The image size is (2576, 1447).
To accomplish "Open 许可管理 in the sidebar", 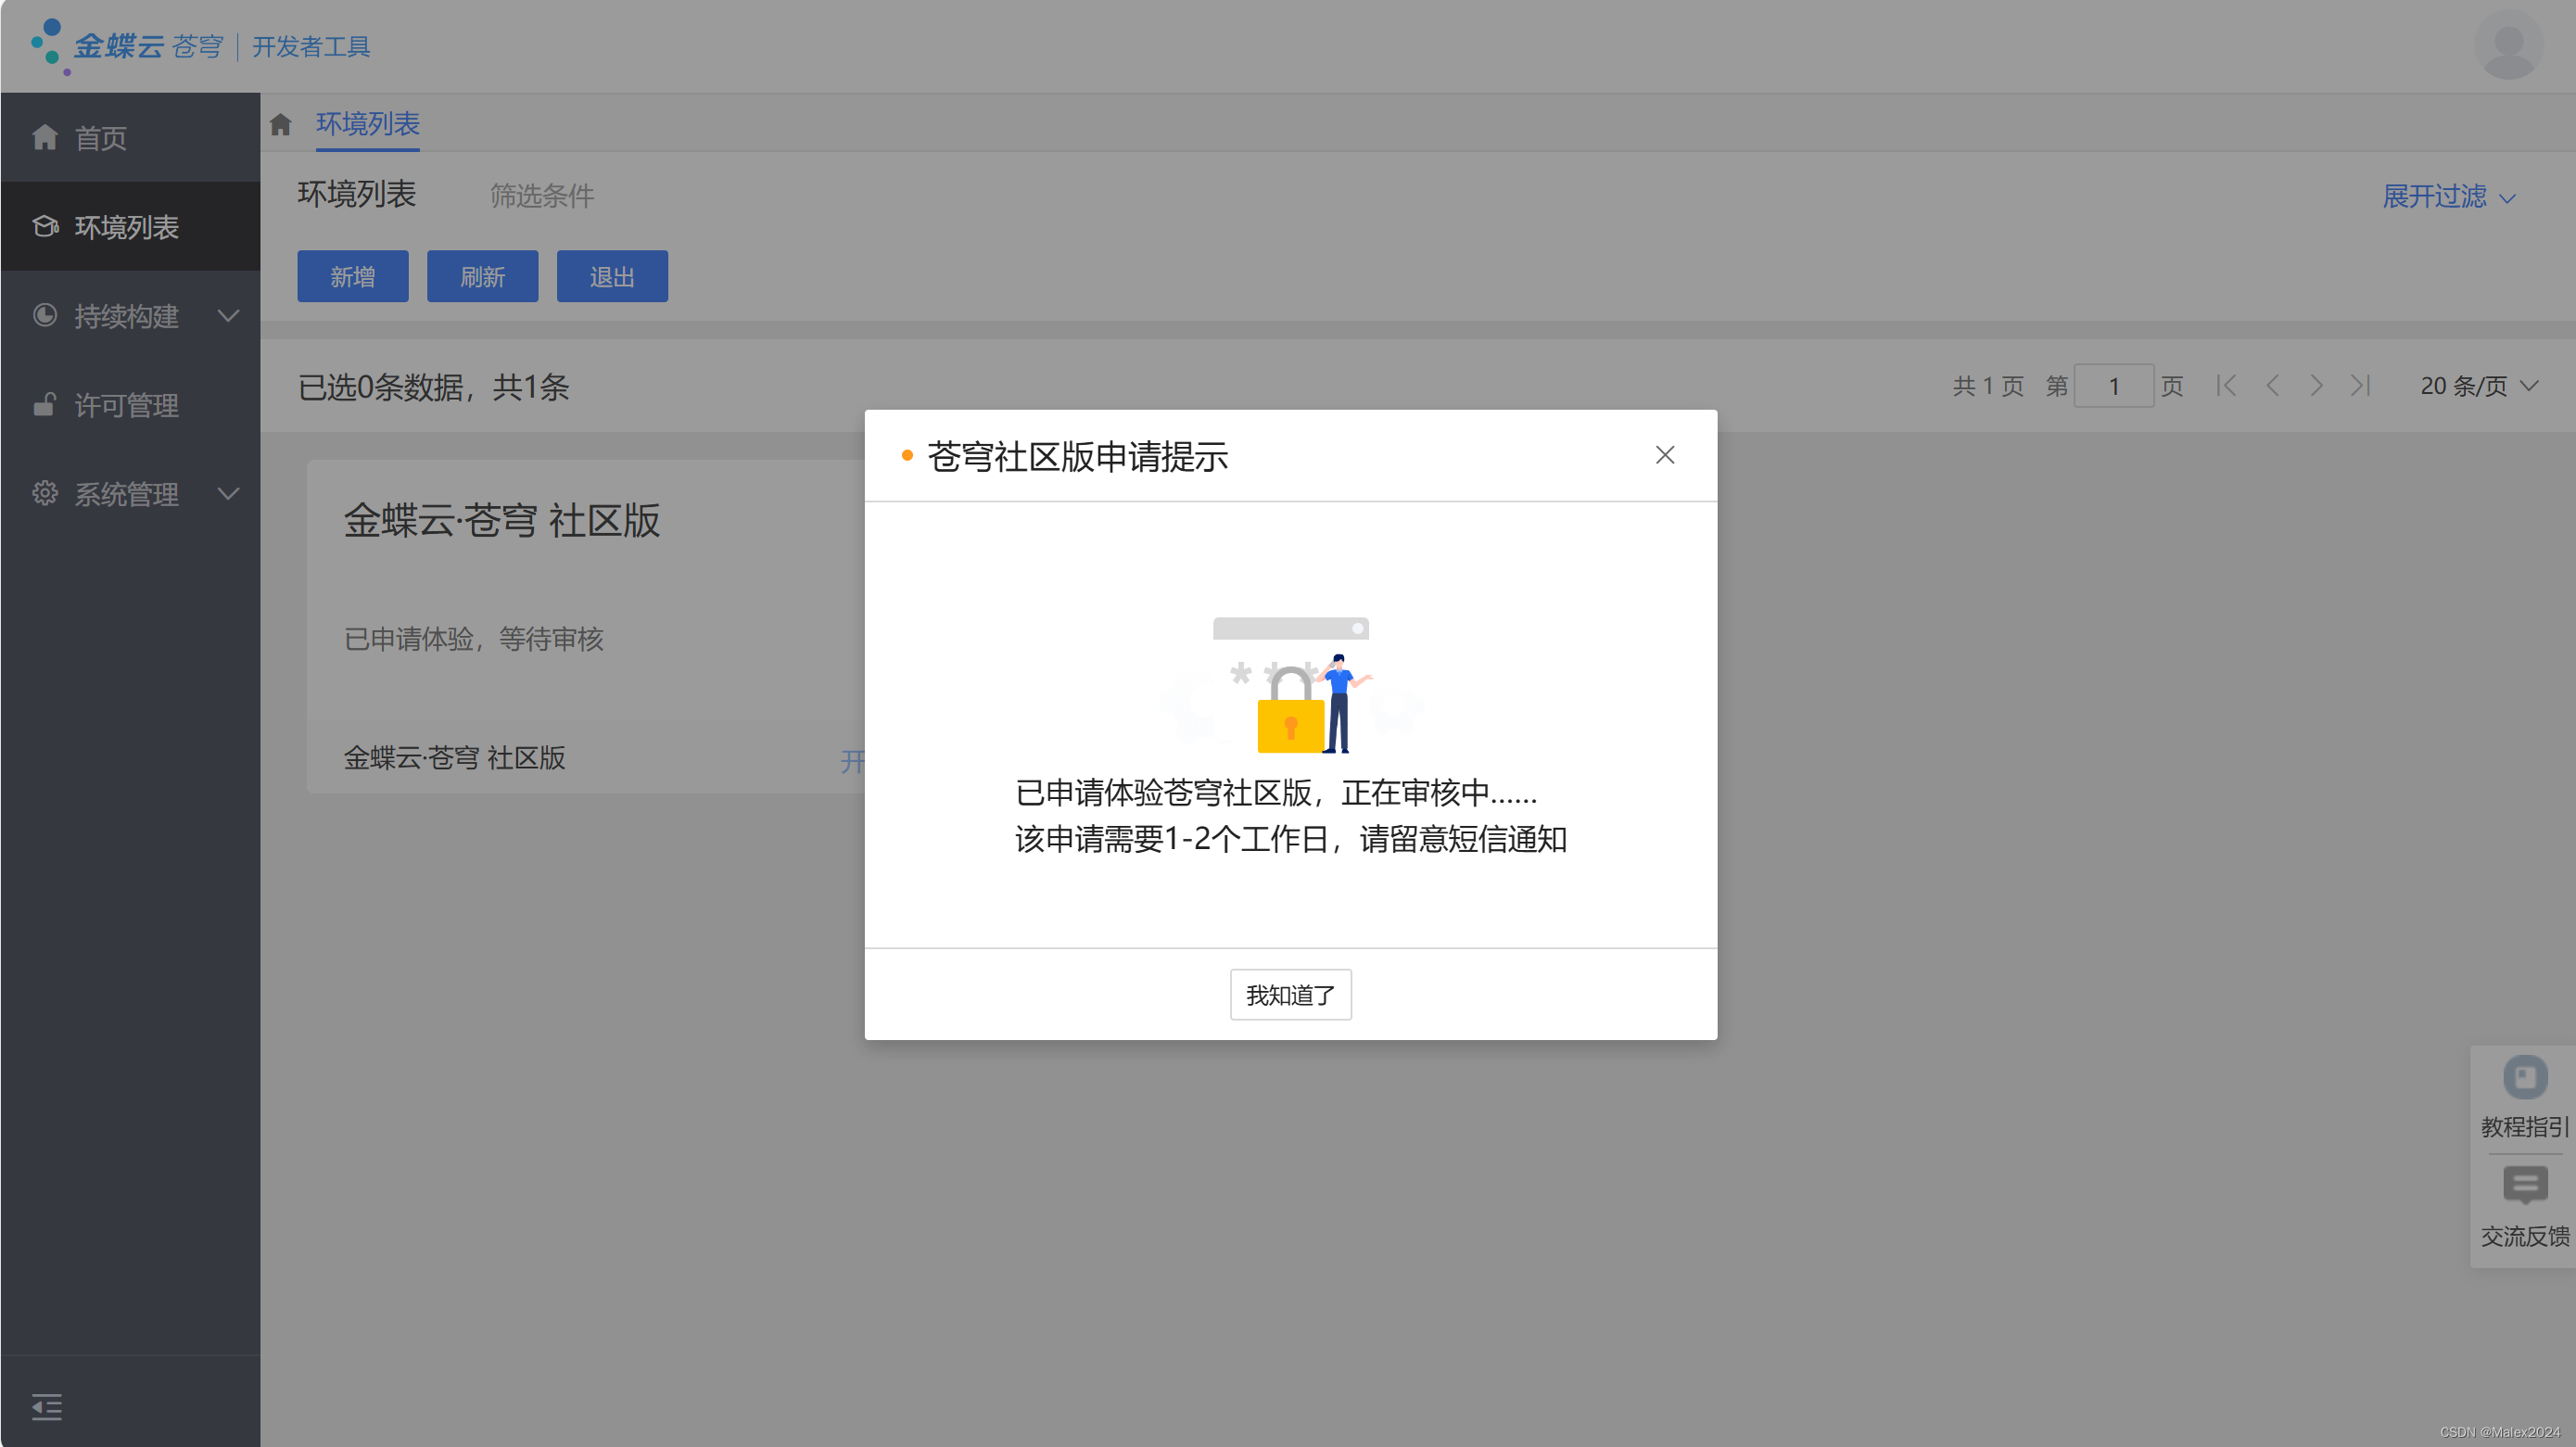I will pyautogui.click(x=126, y=405).
